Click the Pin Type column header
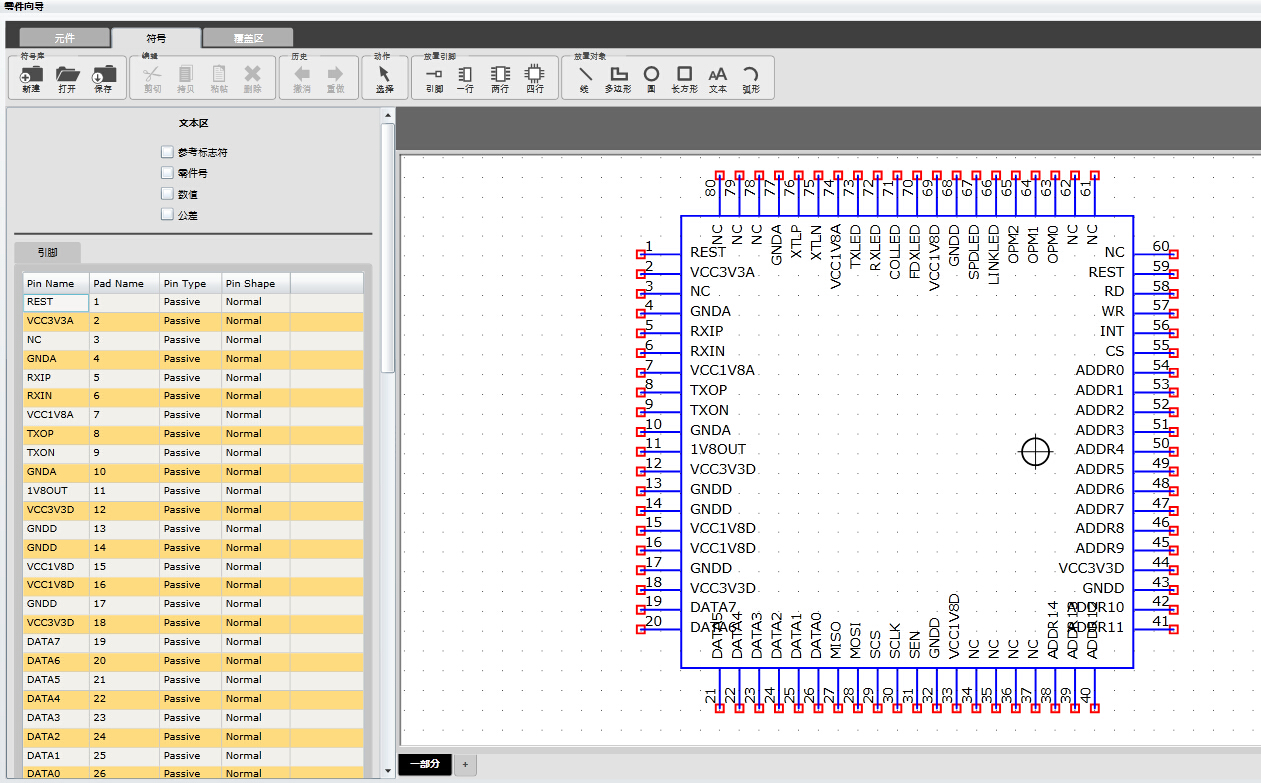This screenshot has height=783, width=1261. [190, 283]
